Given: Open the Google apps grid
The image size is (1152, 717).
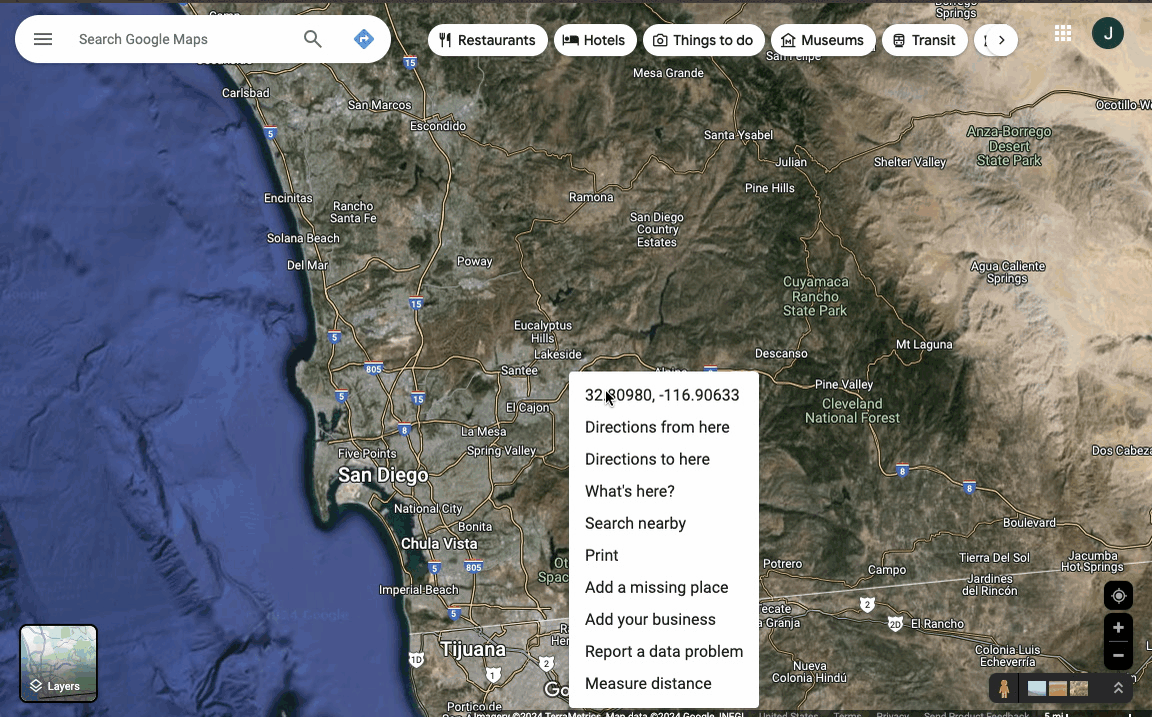Looking at the screenshot, I should coord(1062,33).
